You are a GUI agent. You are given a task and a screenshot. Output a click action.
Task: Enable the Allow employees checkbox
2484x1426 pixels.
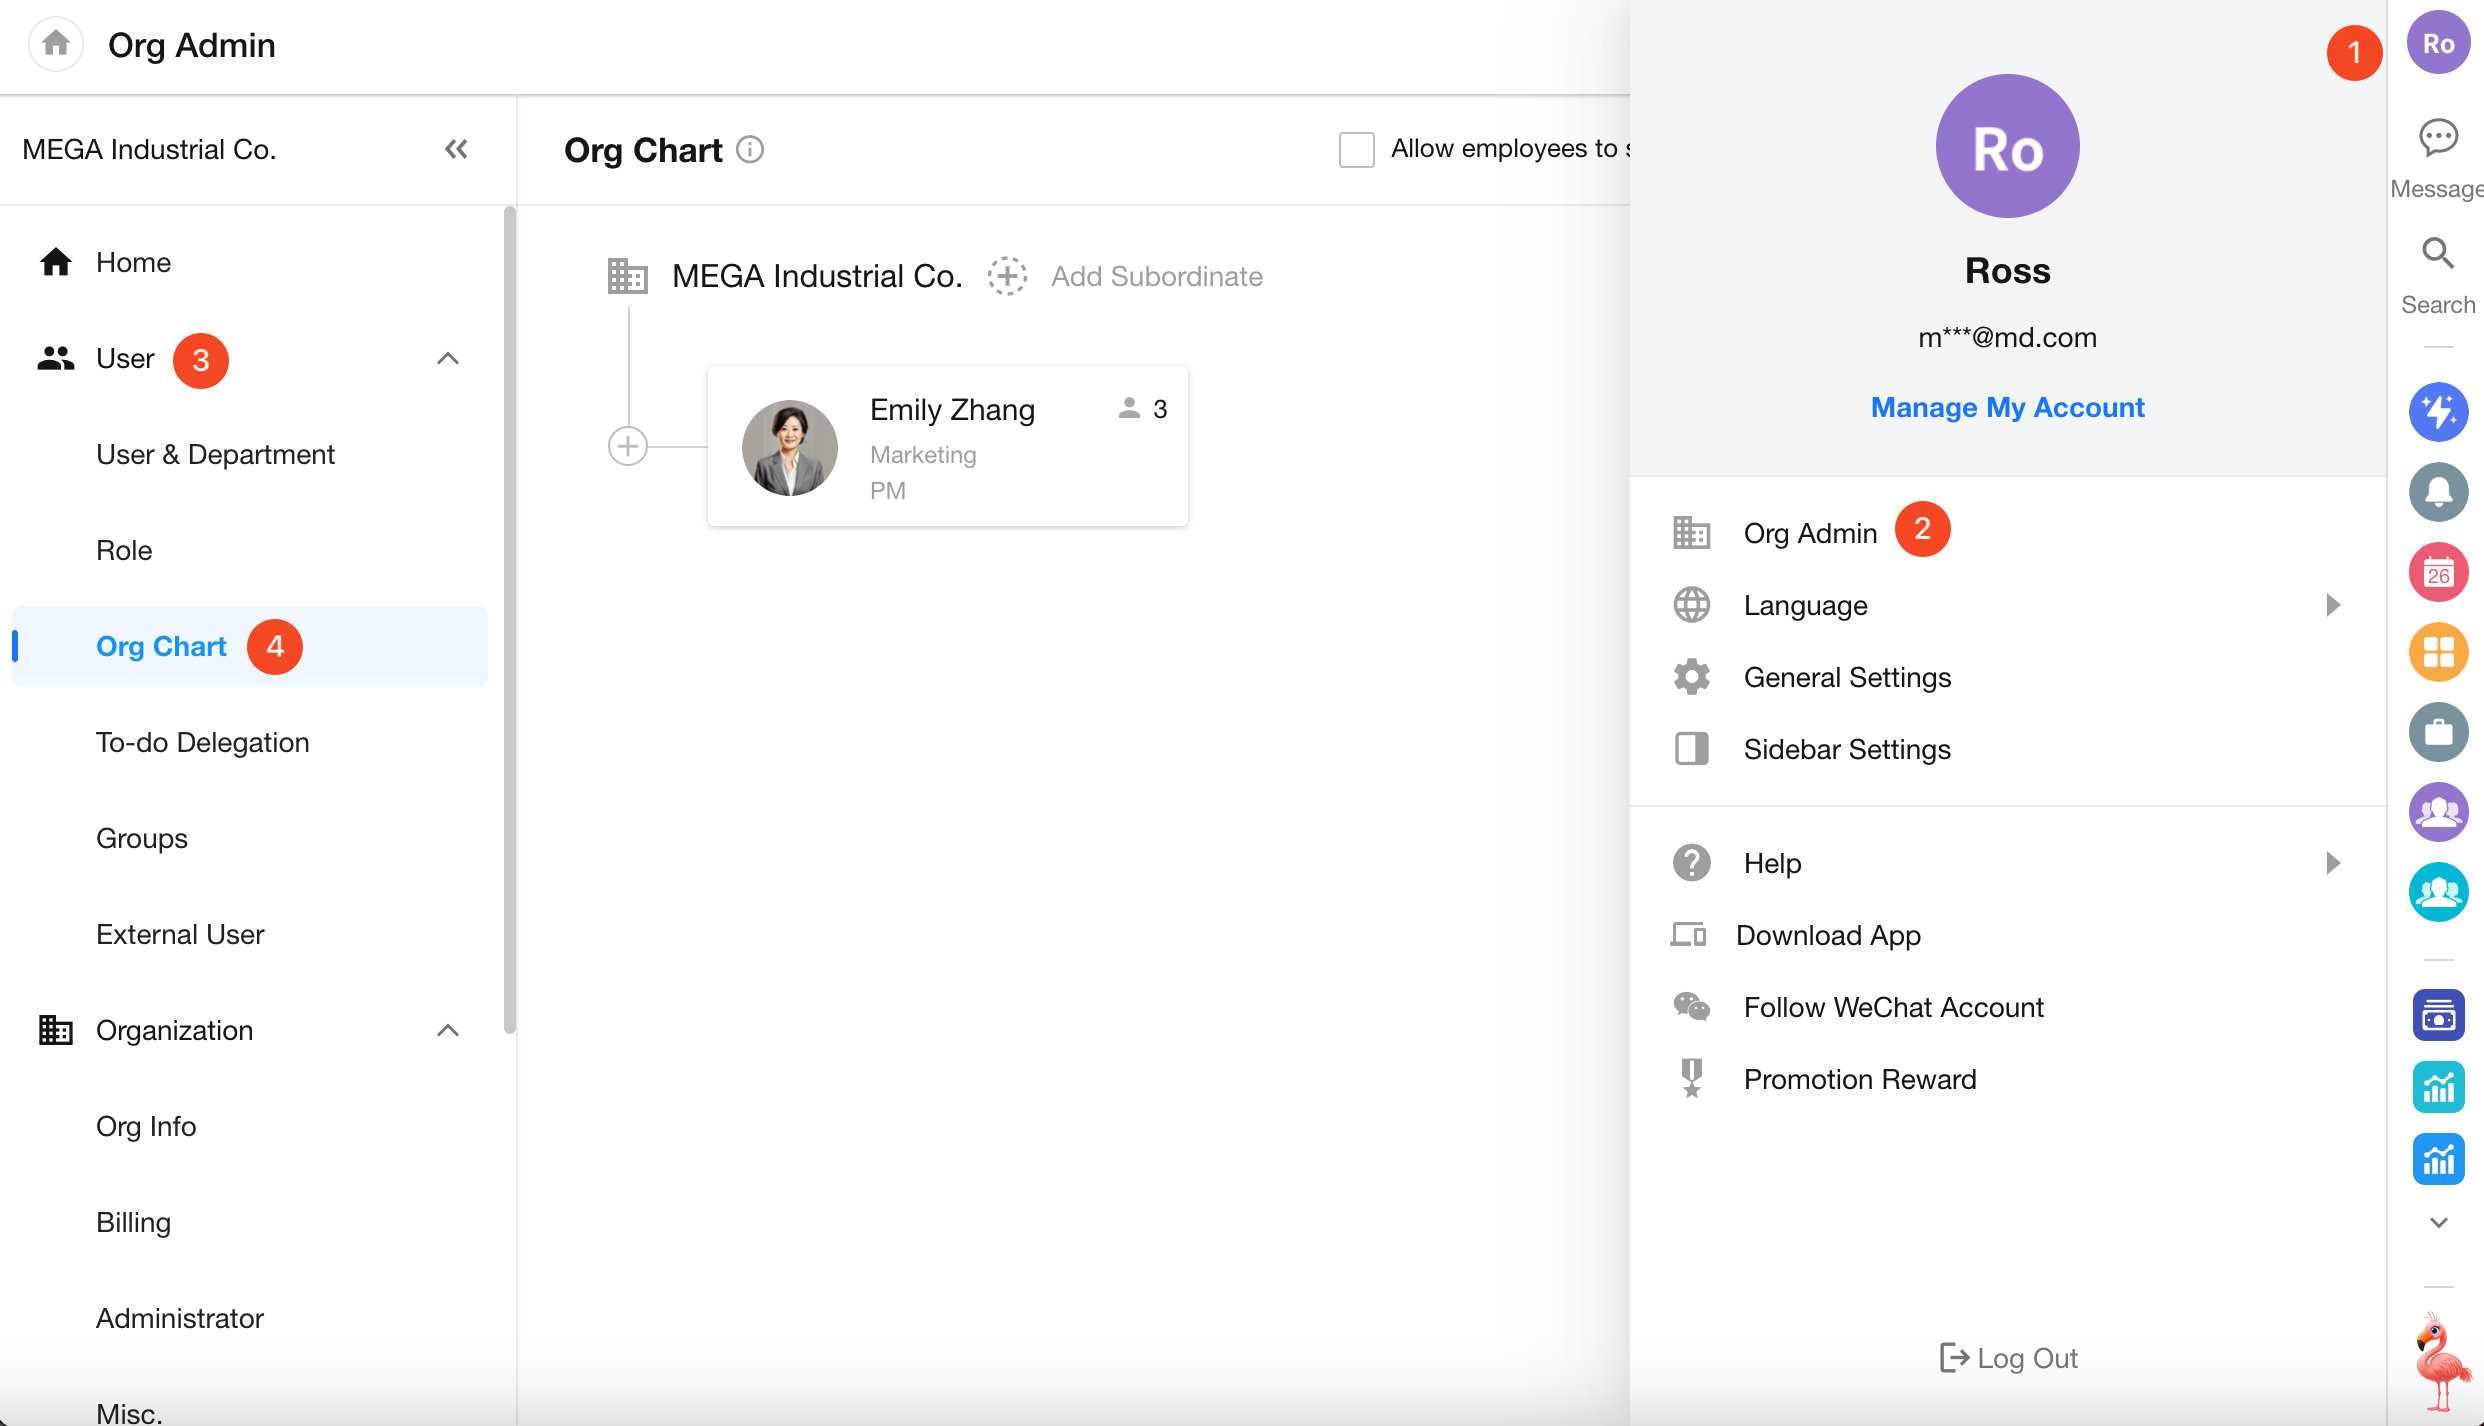point(1356,150)
